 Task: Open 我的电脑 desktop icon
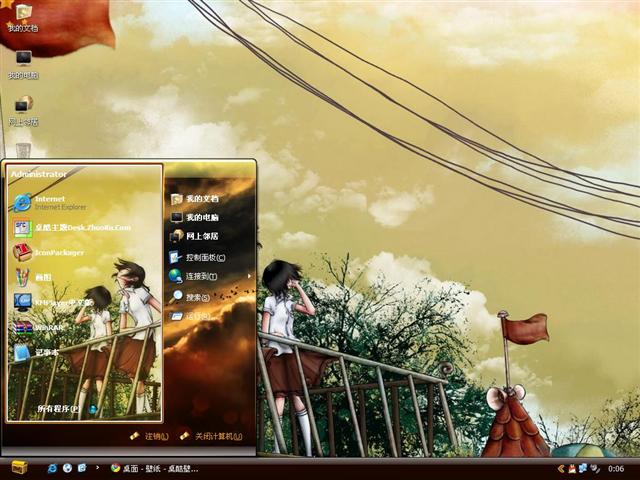tap(23, 64)
